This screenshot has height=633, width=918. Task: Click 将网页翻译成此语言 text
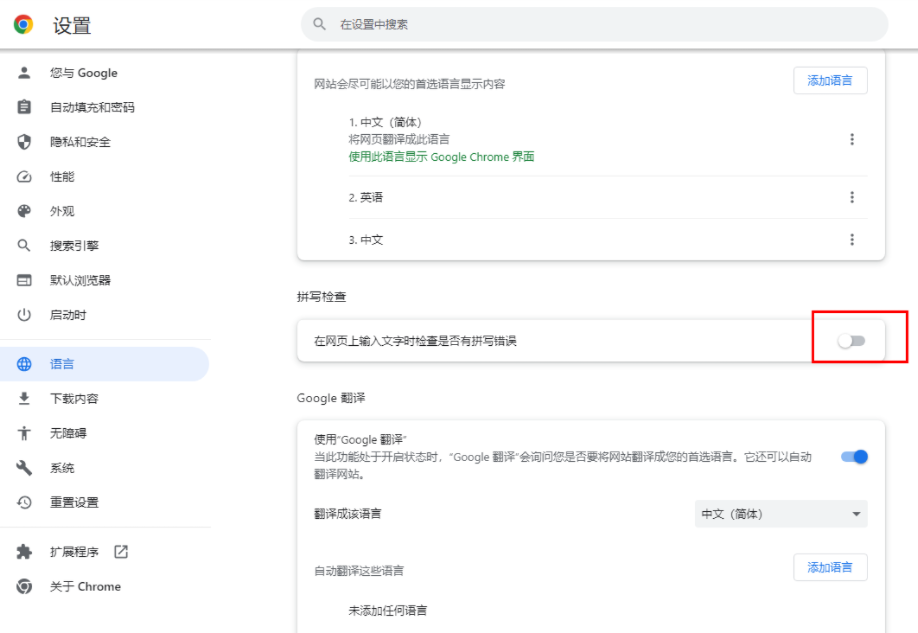(399, 139)
